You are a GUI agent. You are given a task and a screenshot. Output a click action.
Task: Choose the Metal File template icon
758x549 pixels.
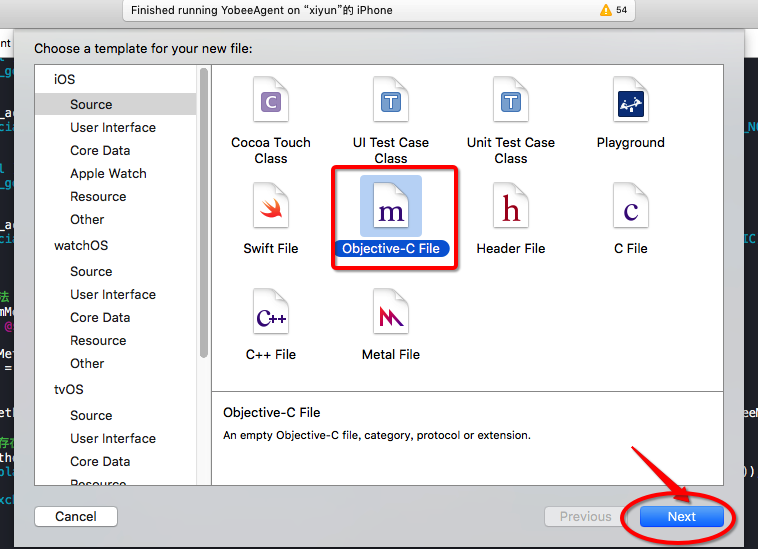pos(391,312)
